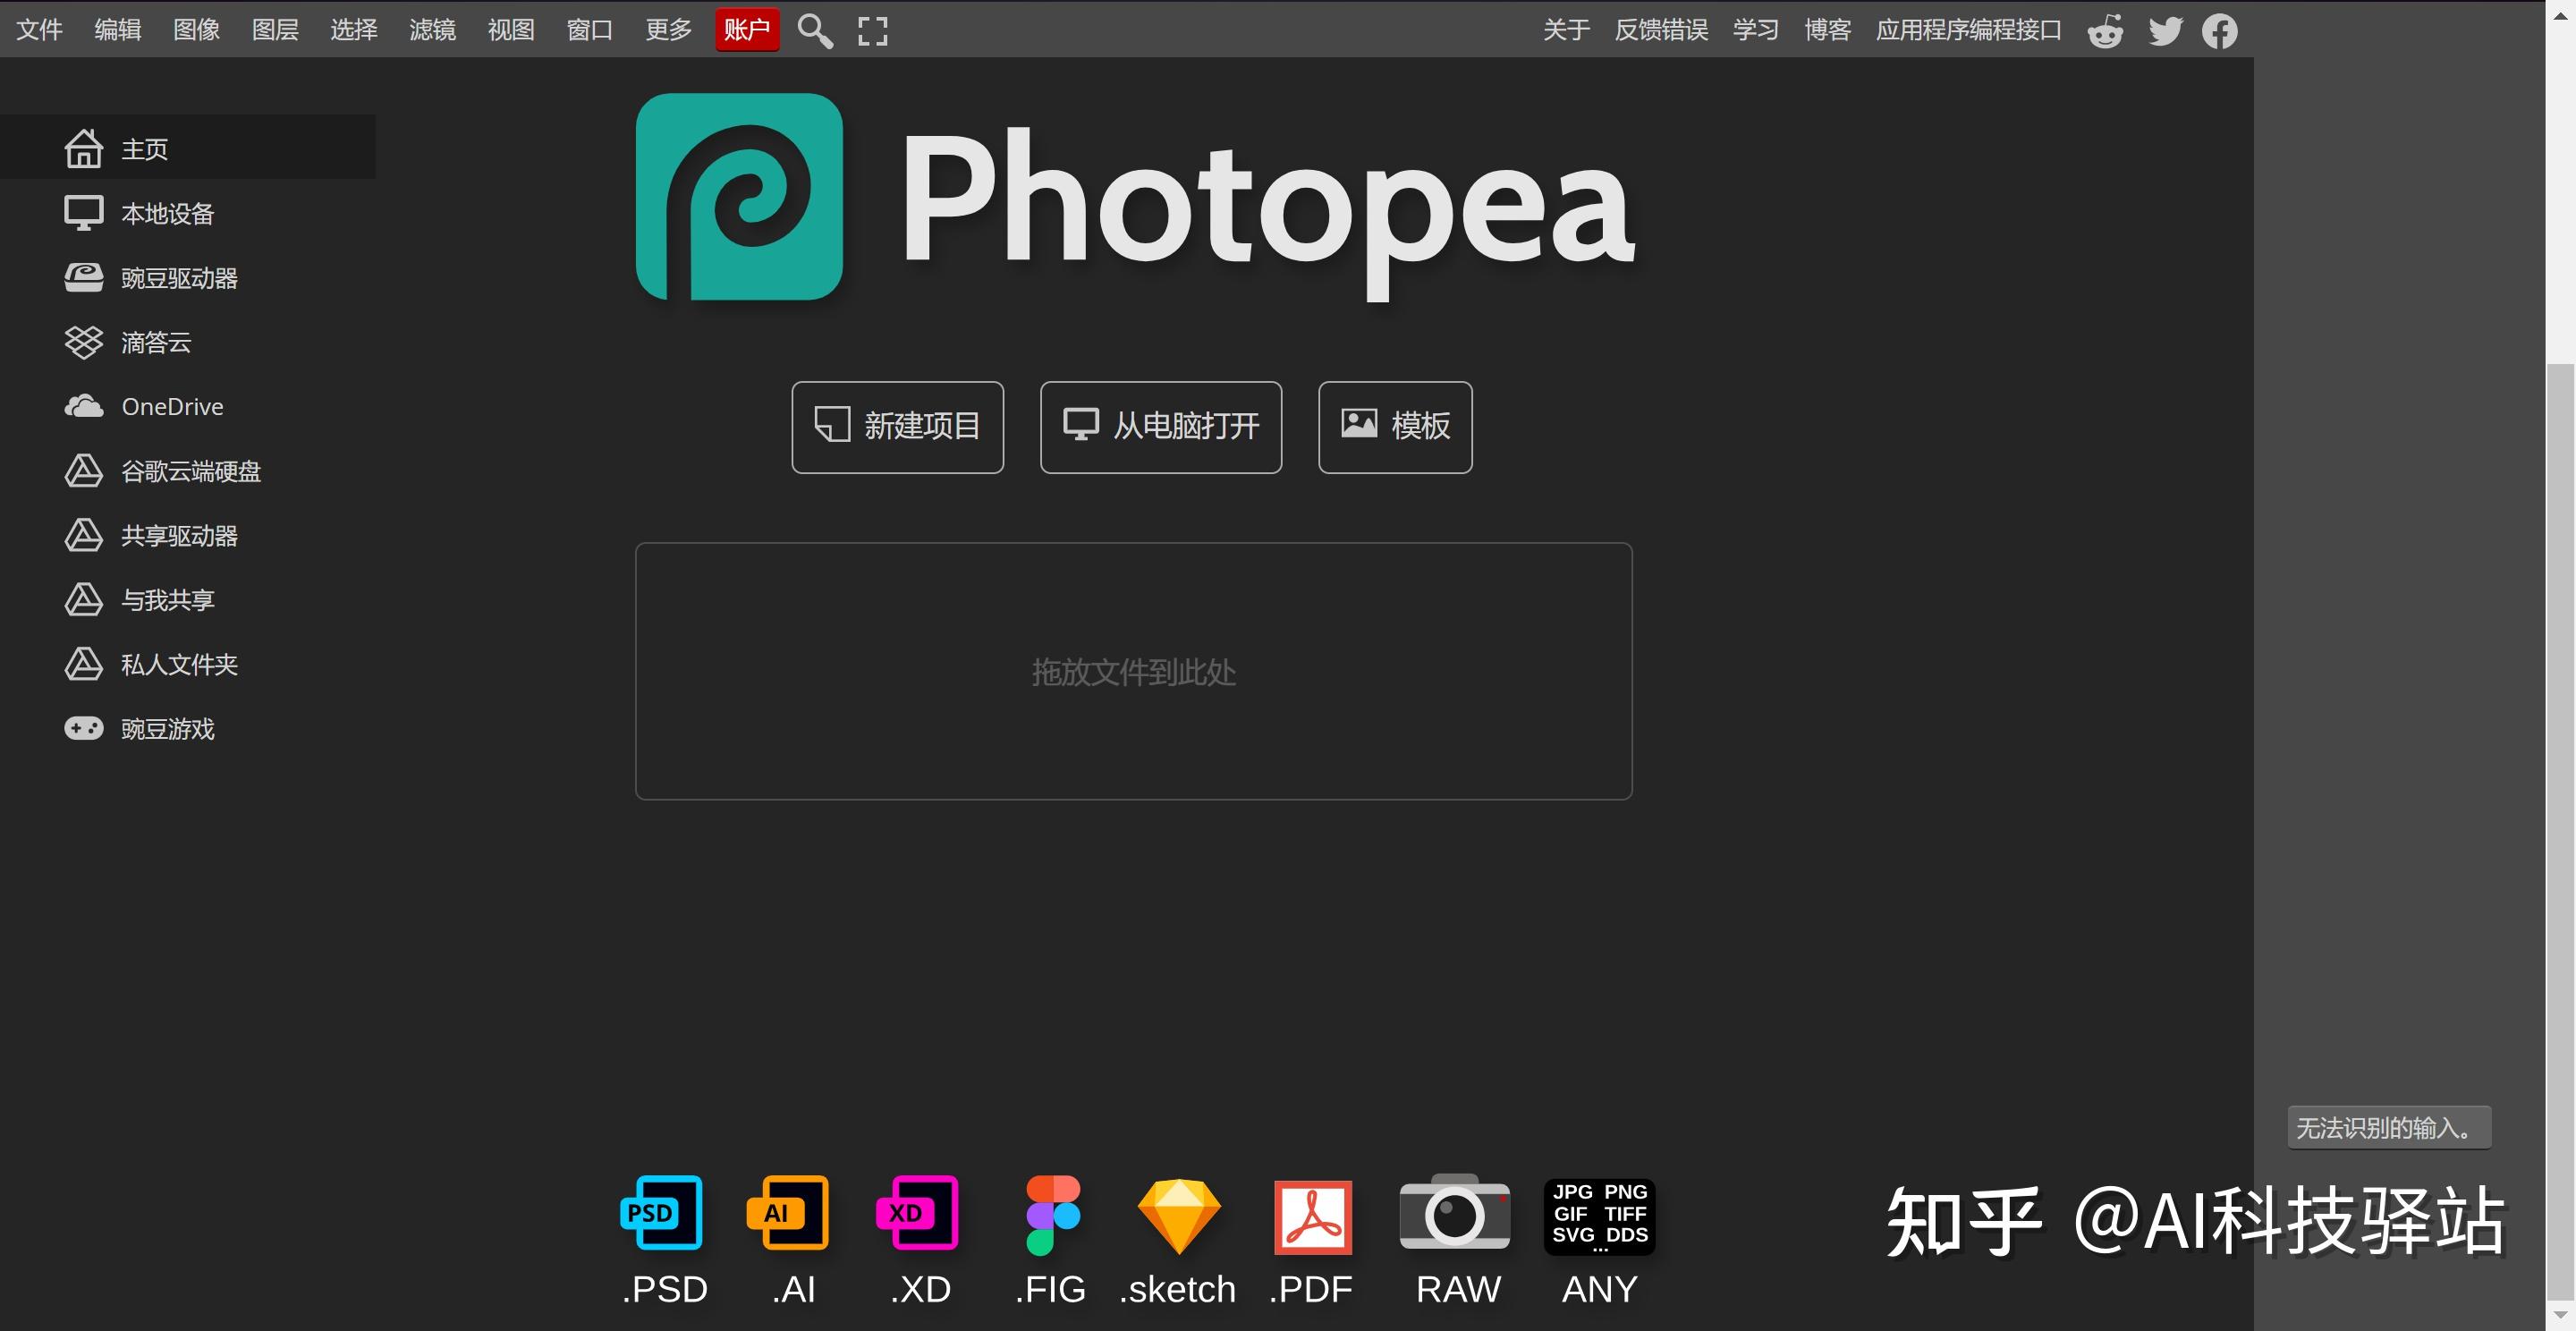The width and height of the screenshot is (2576, 1331).
Task: Select 谷歌云端硬盘 in the sidebar
Action: 188,470
